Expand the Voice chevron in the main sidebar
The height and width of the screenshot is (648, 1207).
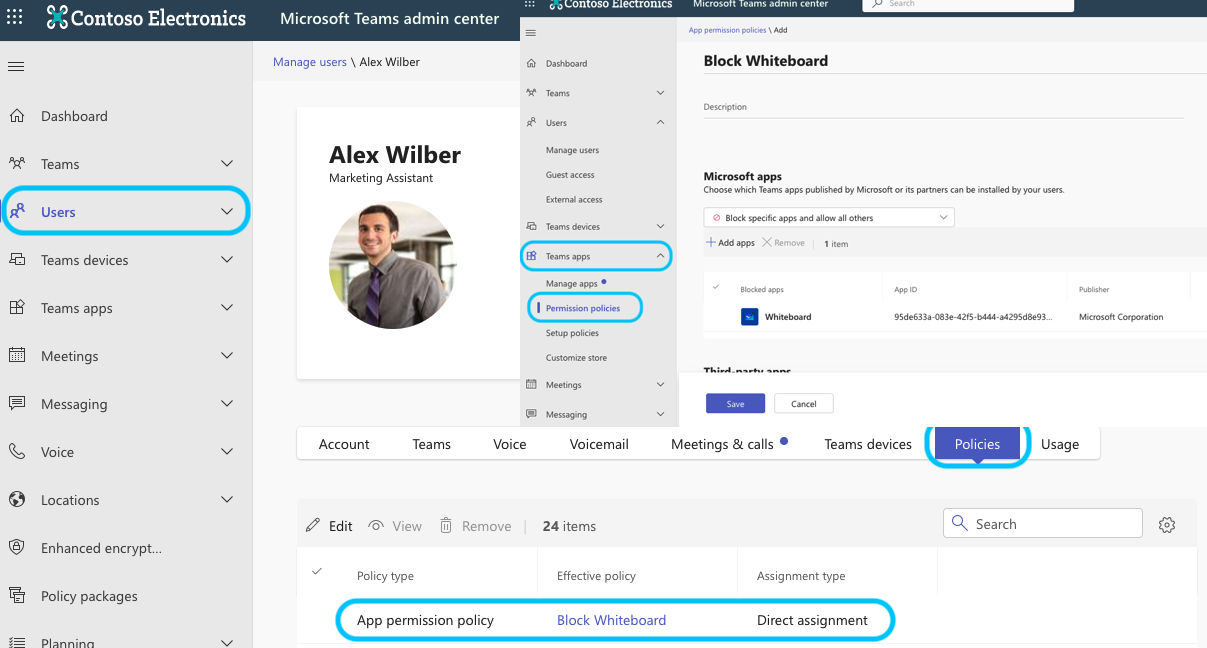[x=227, y=452]
